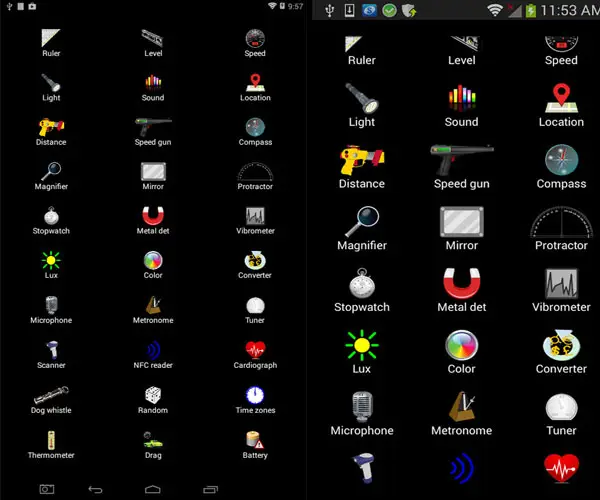This screenshot has width=600, height=500.
Task: Tap Recent apps button in navigation bar
Action: coord(210,489)
